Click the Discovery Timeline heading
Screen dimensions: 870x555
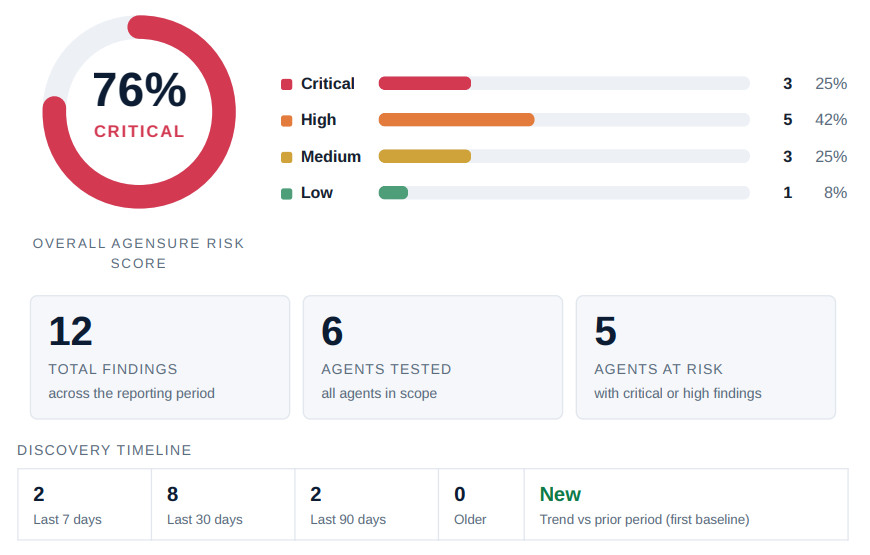(104, 450)
